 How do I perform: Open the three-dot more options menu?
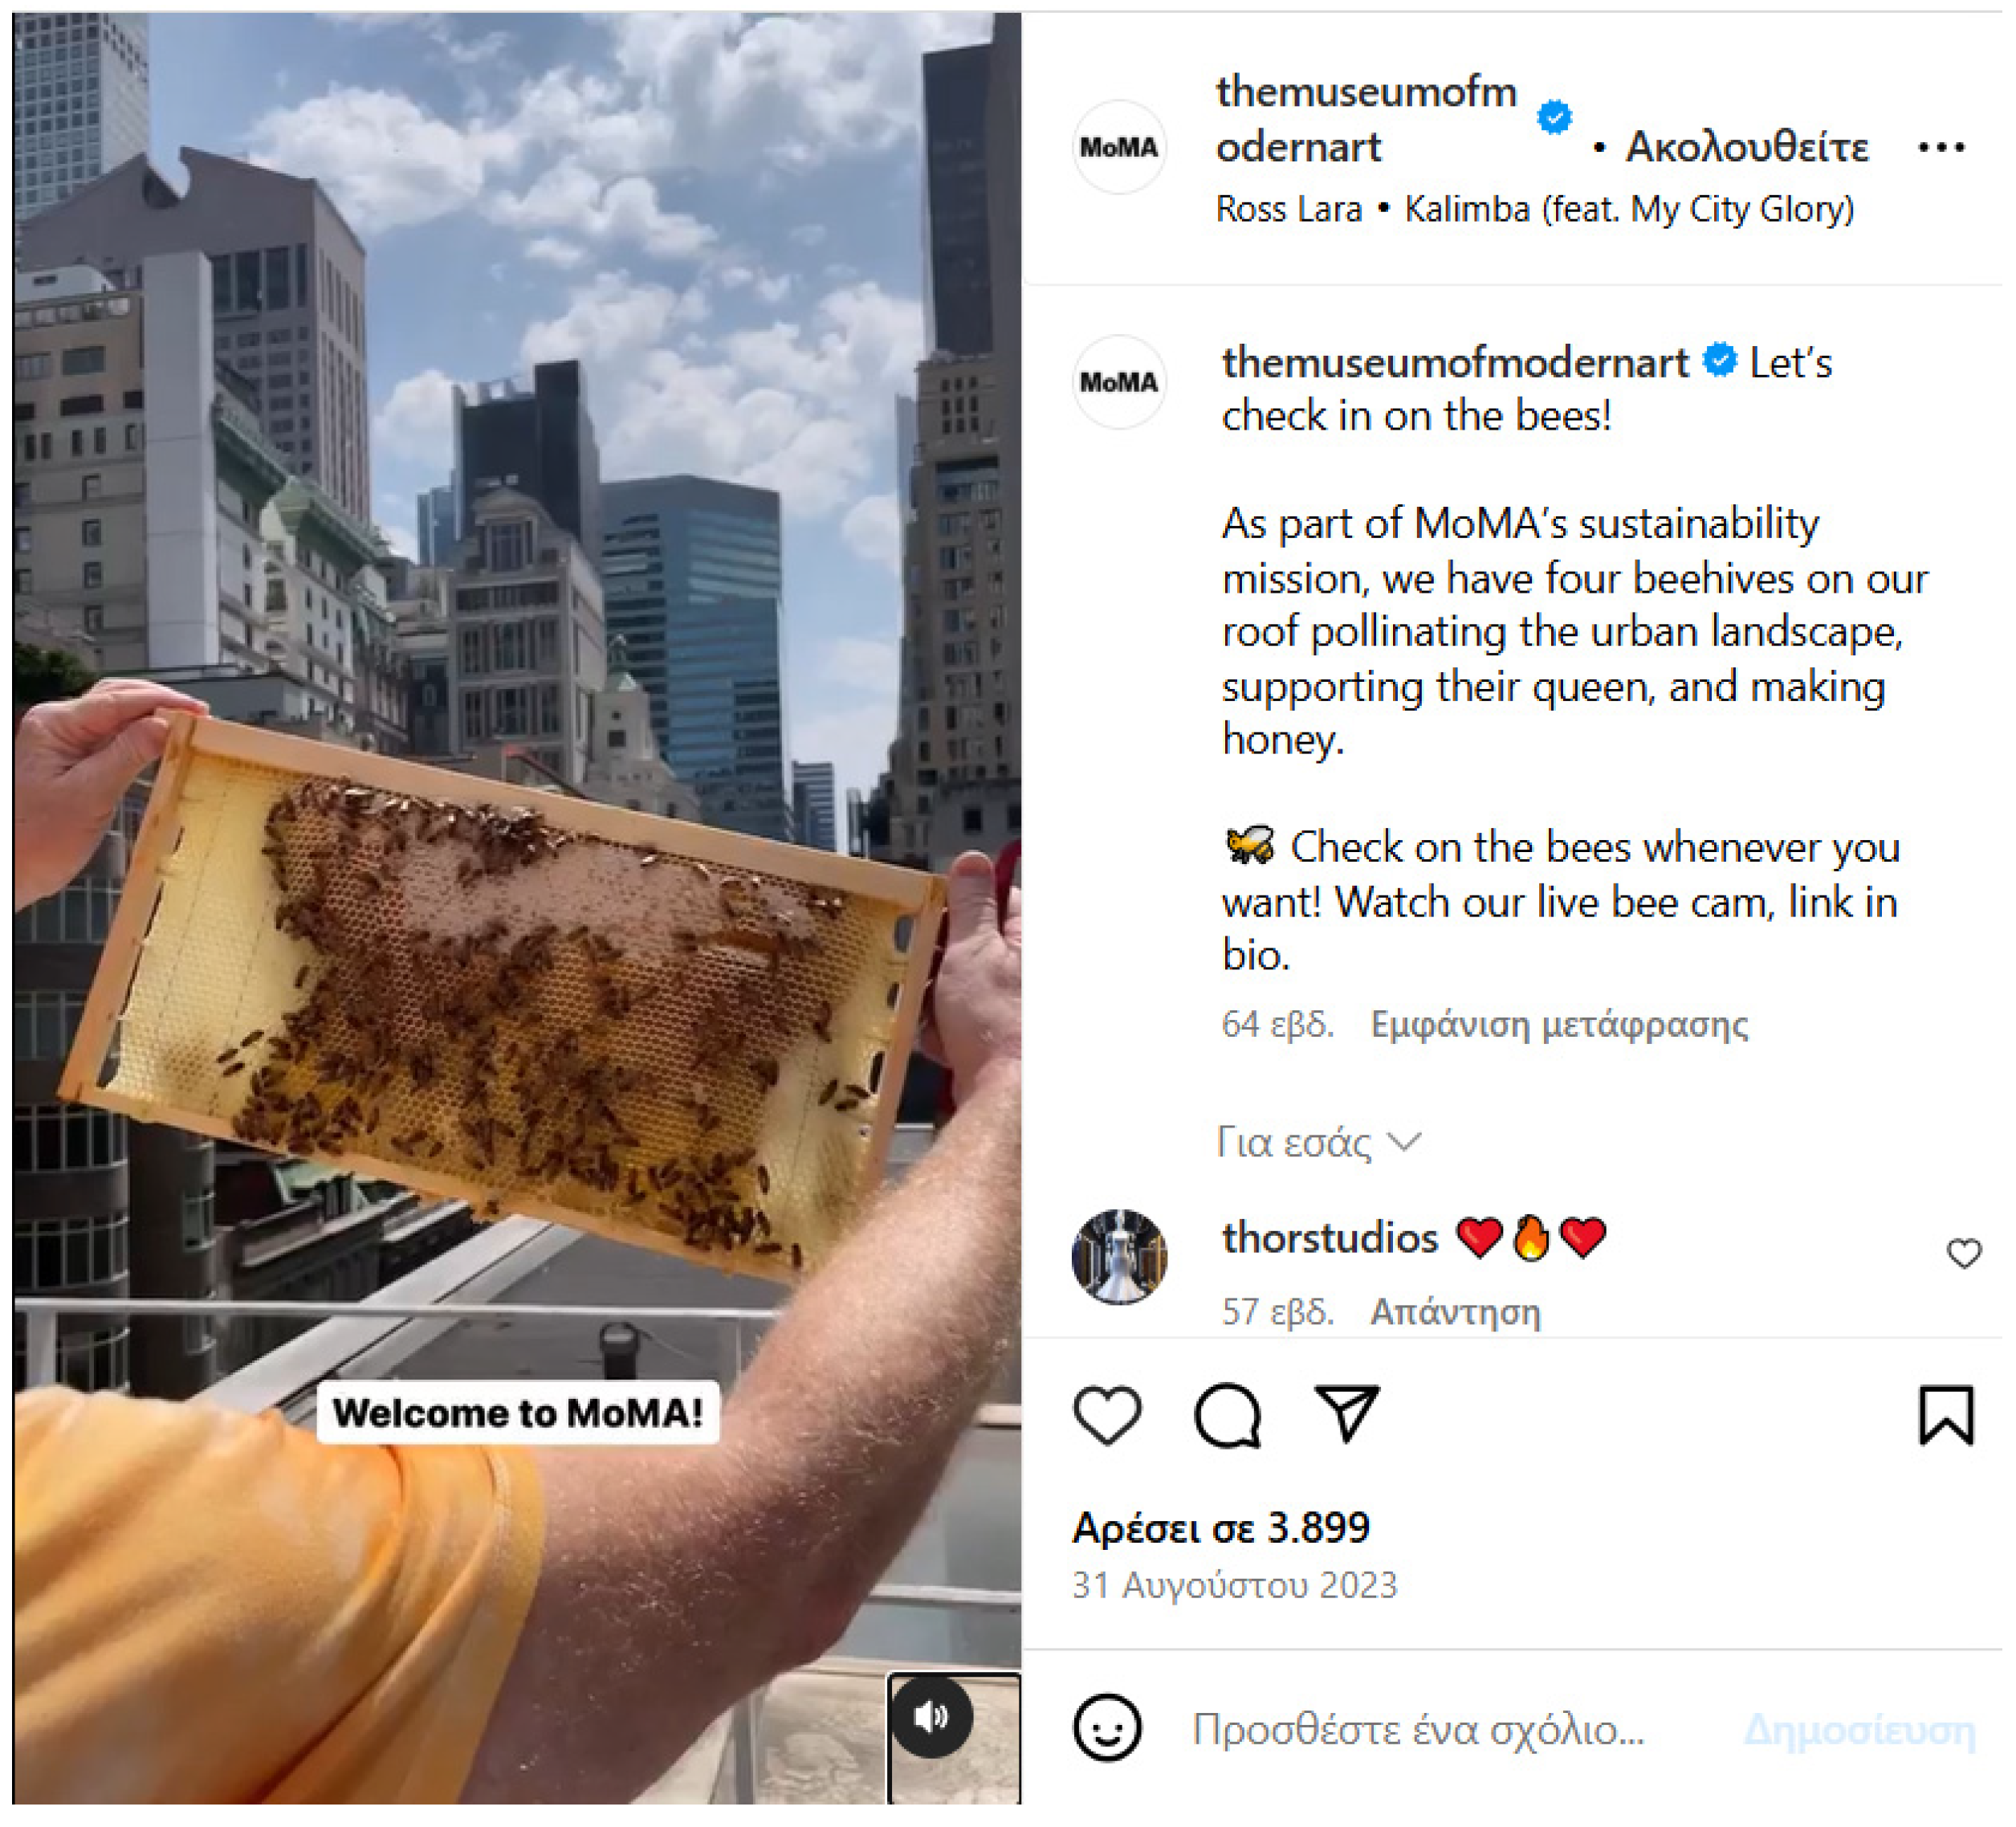pos(1940,148)
